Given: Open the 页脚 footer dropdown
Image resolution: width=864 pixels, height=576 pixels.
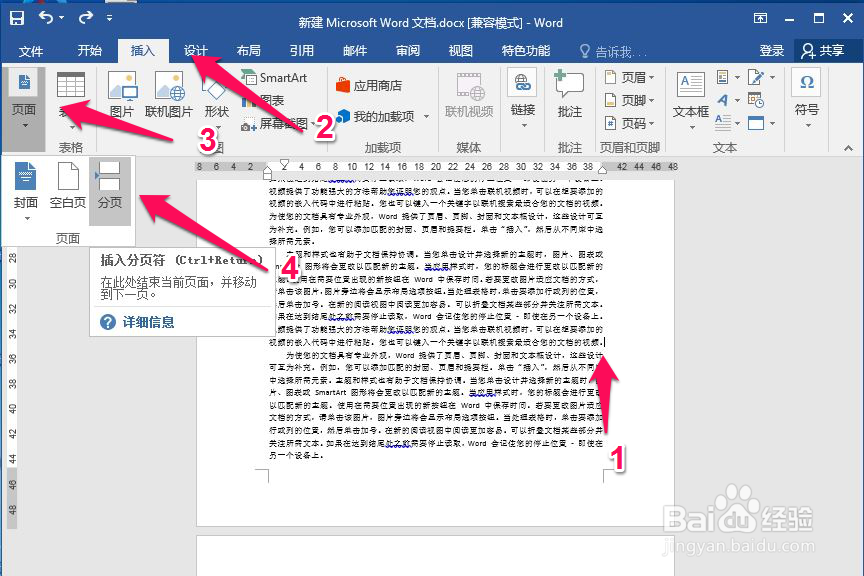Looking at the screenshot, I should point(630,100).
